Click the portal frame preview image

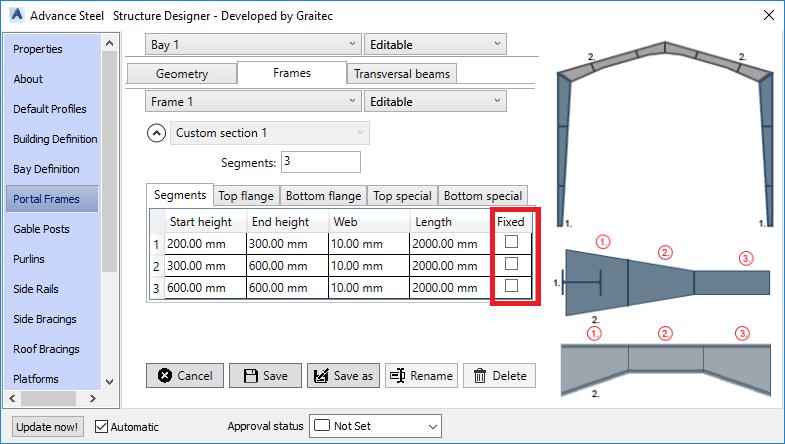(x=665, y=134)
